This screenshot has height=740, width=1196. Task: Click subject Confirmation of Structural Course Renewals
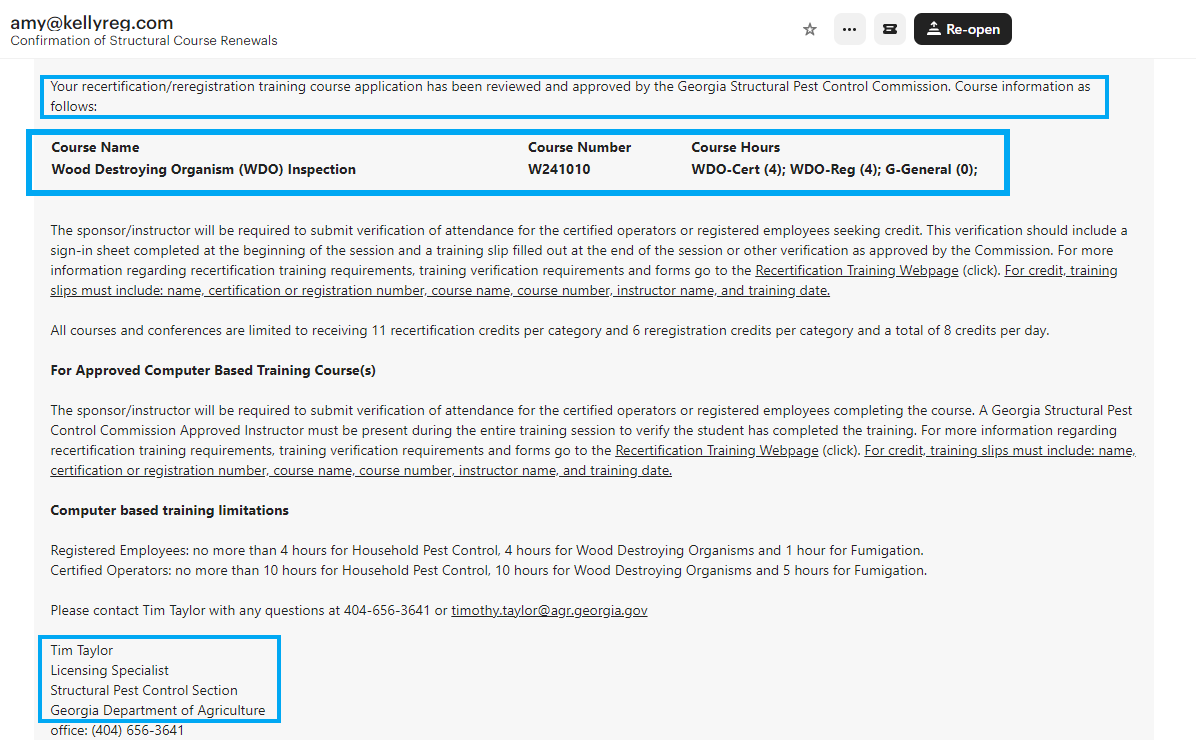tap(144, 40)
